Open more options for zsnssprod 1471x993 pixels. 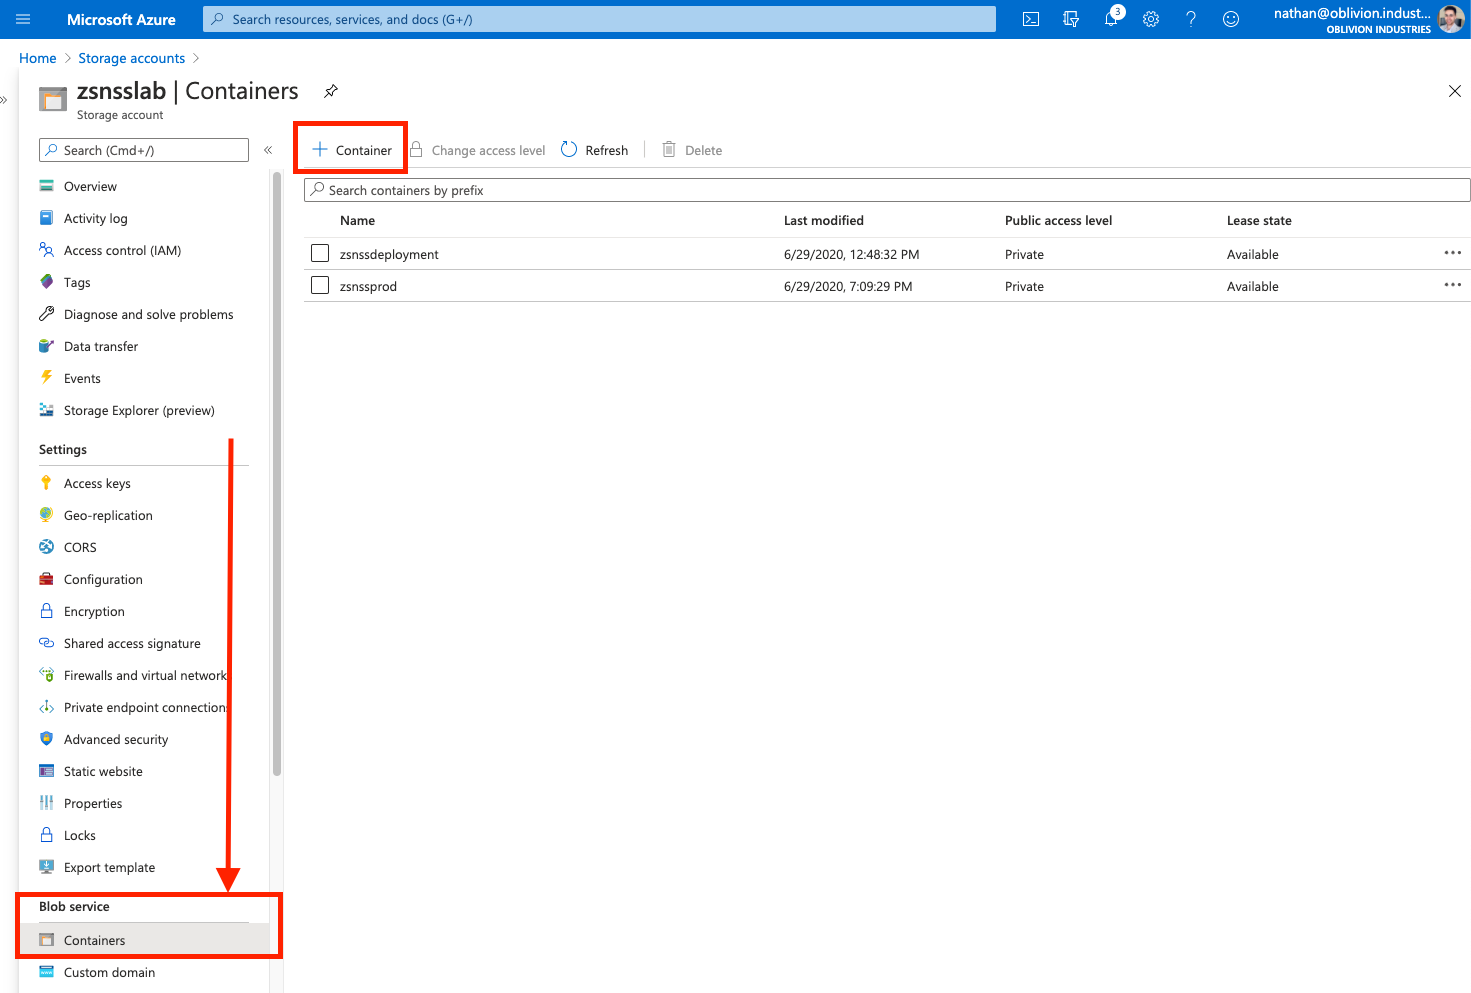[1452, 286]
